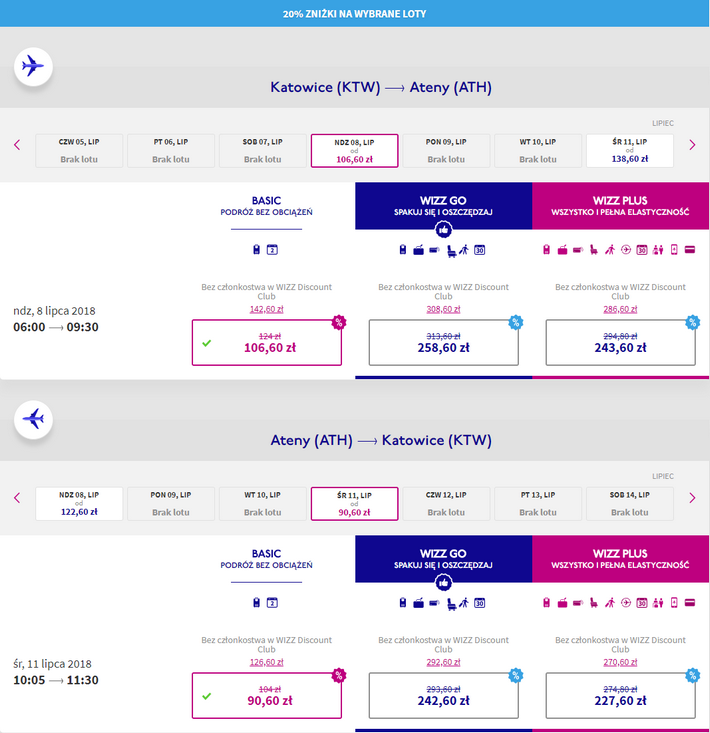Click blue % badge on 227,60 zł fare
This screenshot has width=710, height=733.
coord(693,675)
